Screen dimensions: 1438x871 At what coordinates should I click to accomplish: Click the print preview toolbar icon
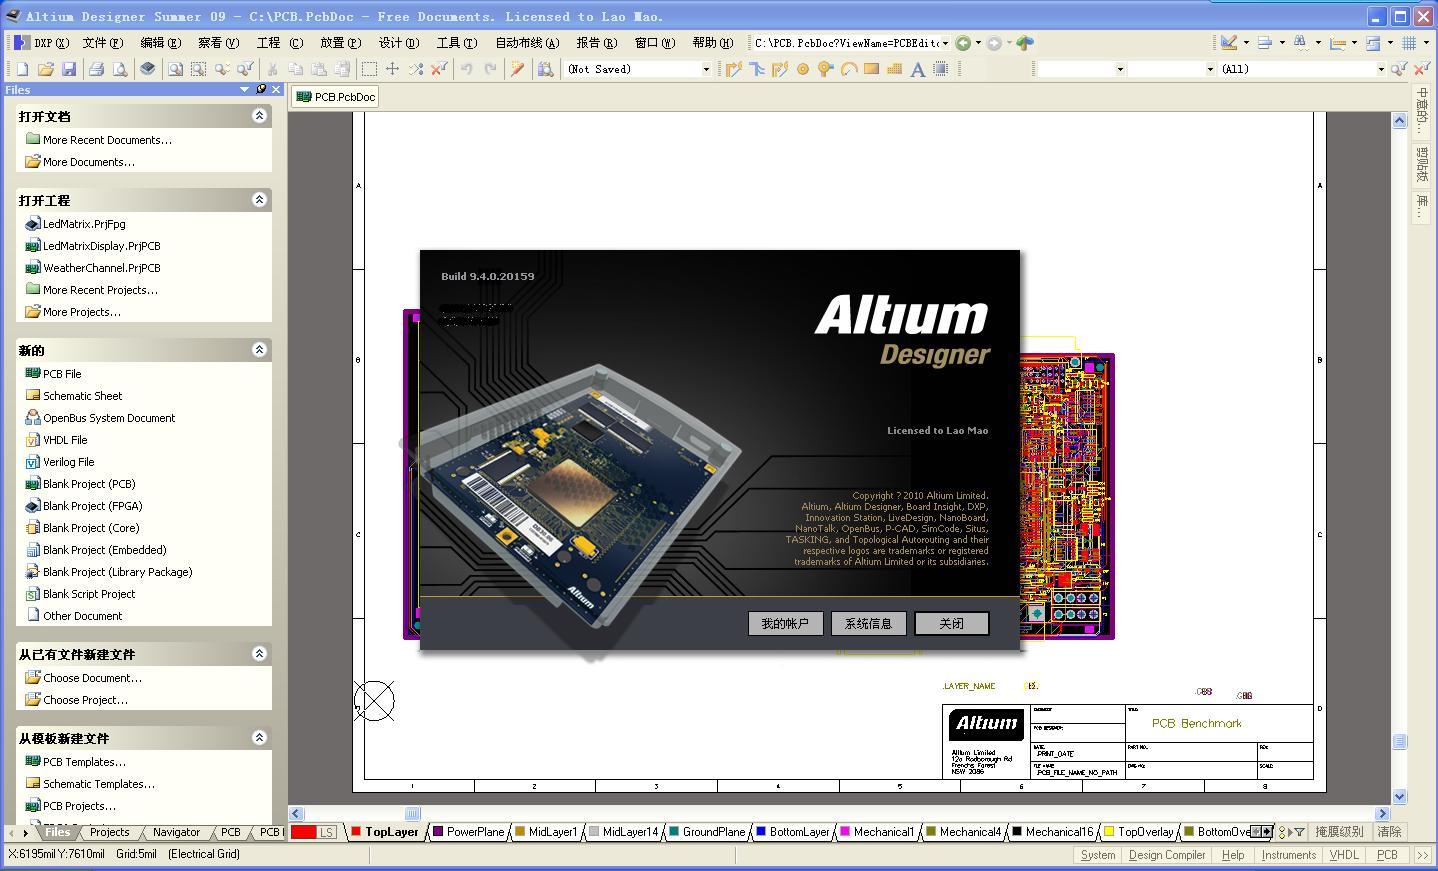[120, 69]
